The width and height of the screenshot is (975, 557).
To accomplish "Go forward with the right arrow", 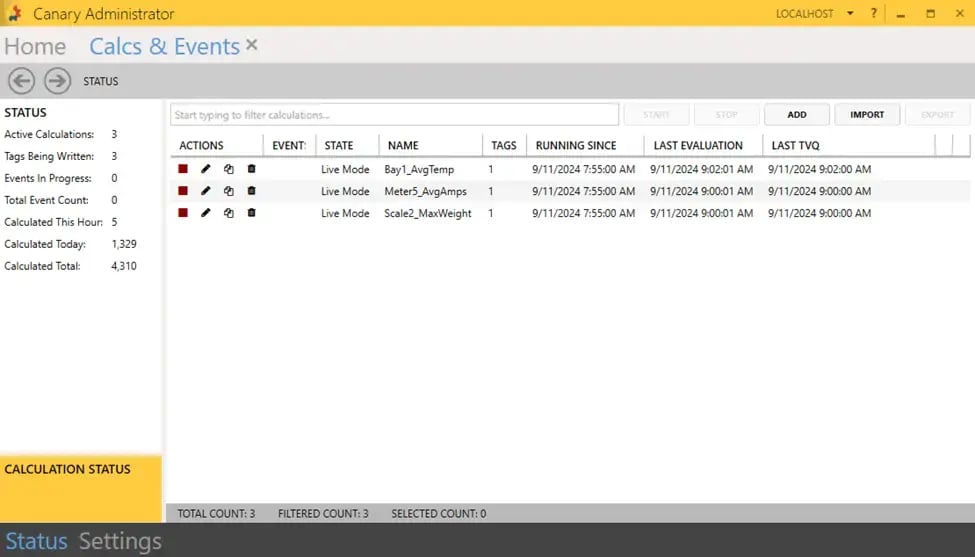I will click(58, 81).
